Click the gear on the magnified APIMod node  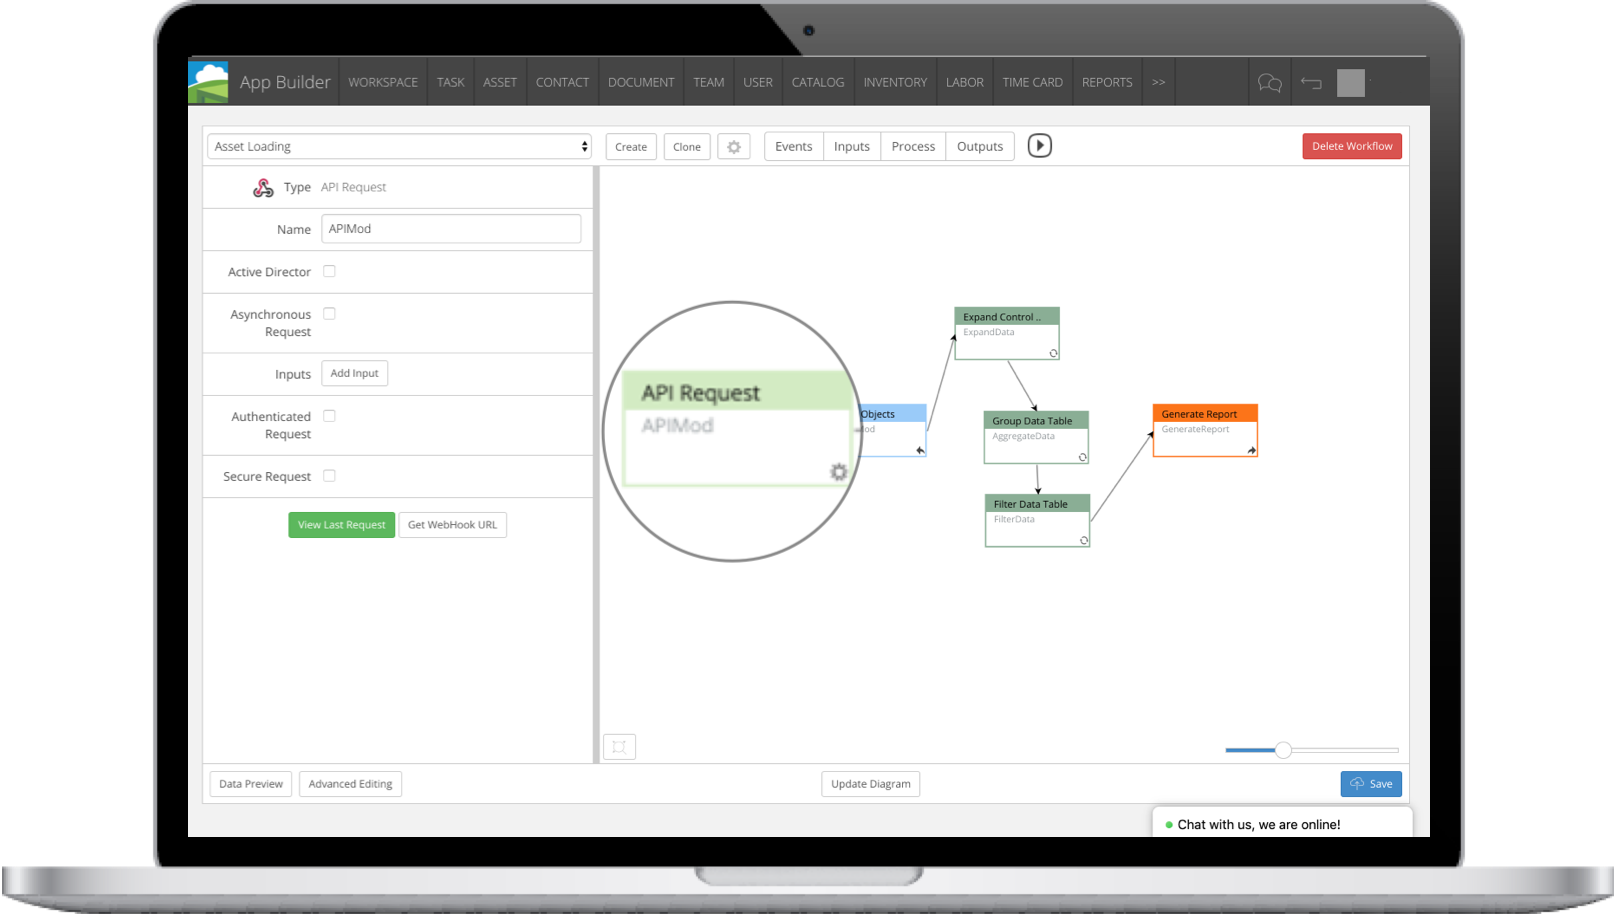coord(838,472)
